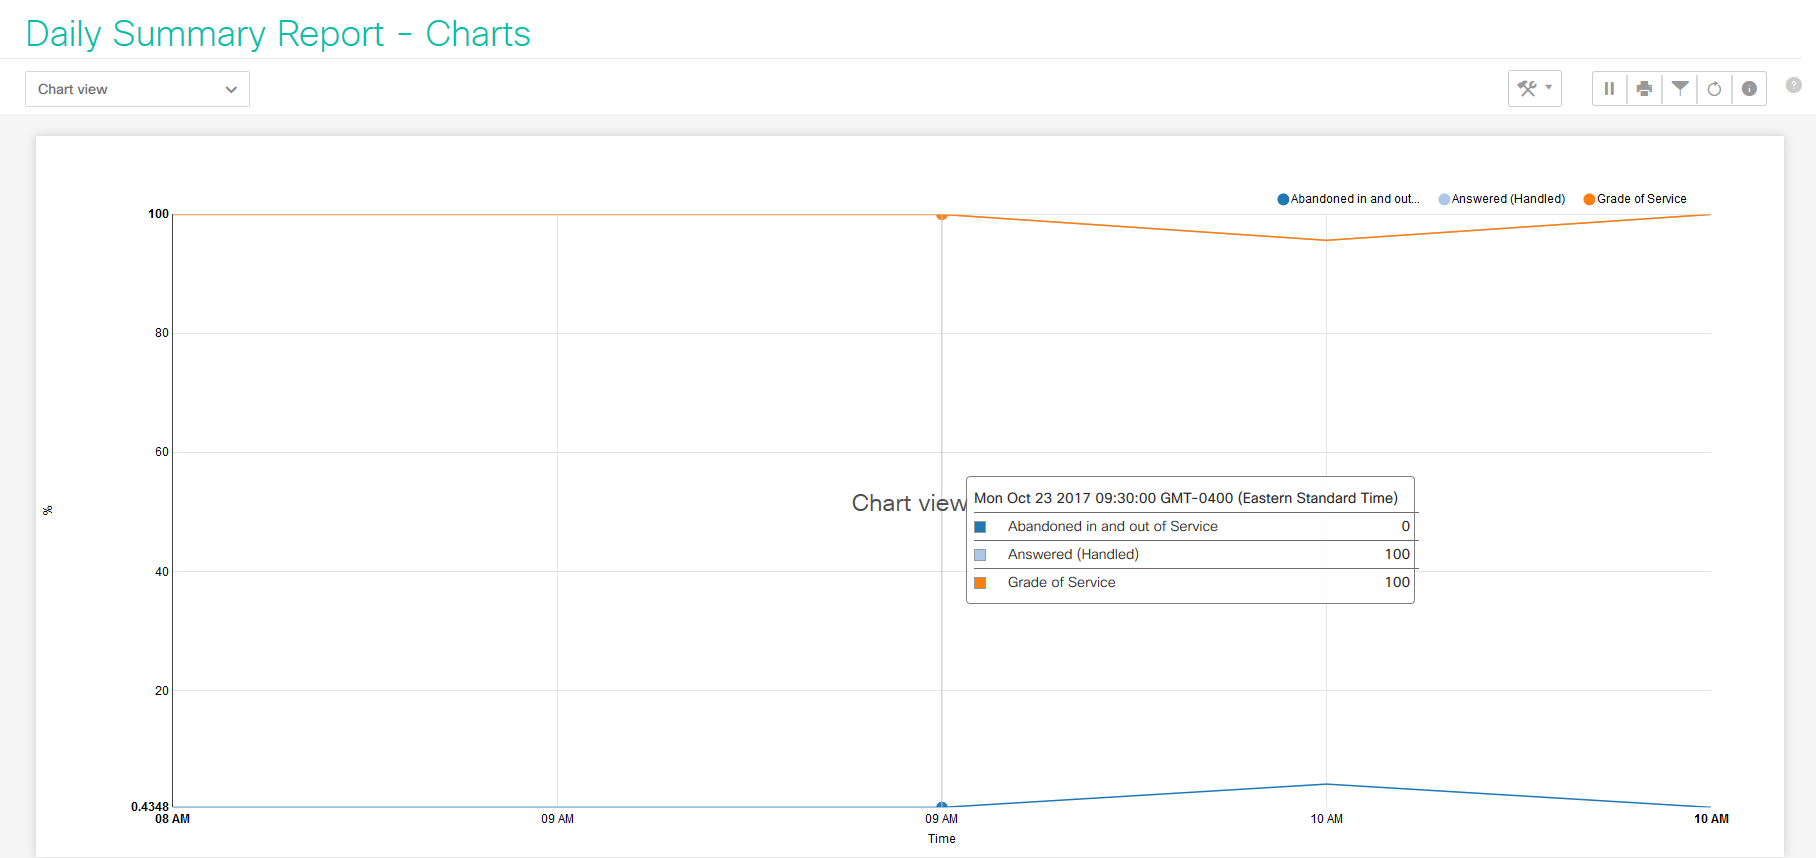Image resolution: width=1816 pixels, height=858 pixels.
Task: Click the Time axis label
Action: pyautogui.click(x=941, y=839)
